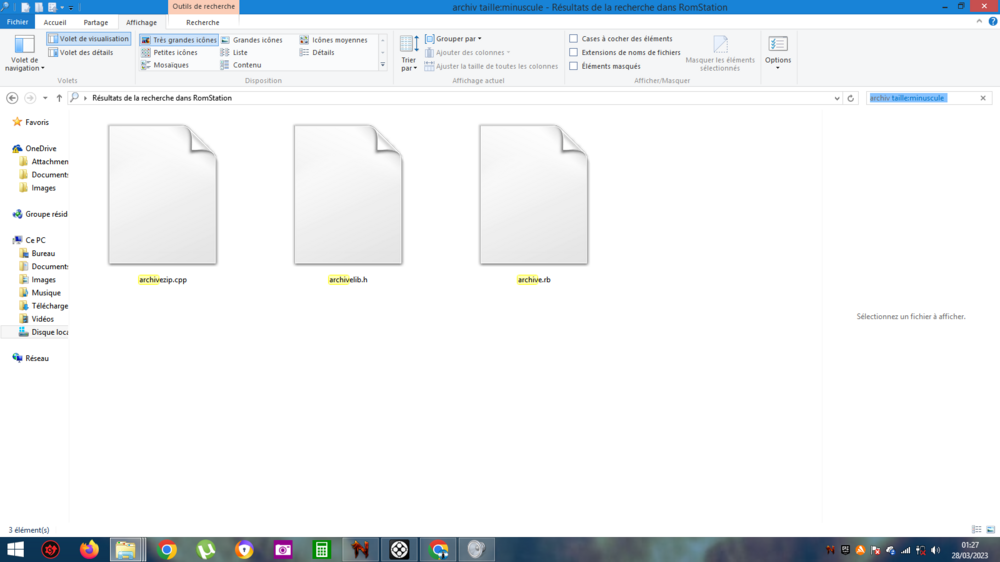Check the Éléments masqués option
Viewport: 1000px width, 562px height.
click(x=573, y=66)
